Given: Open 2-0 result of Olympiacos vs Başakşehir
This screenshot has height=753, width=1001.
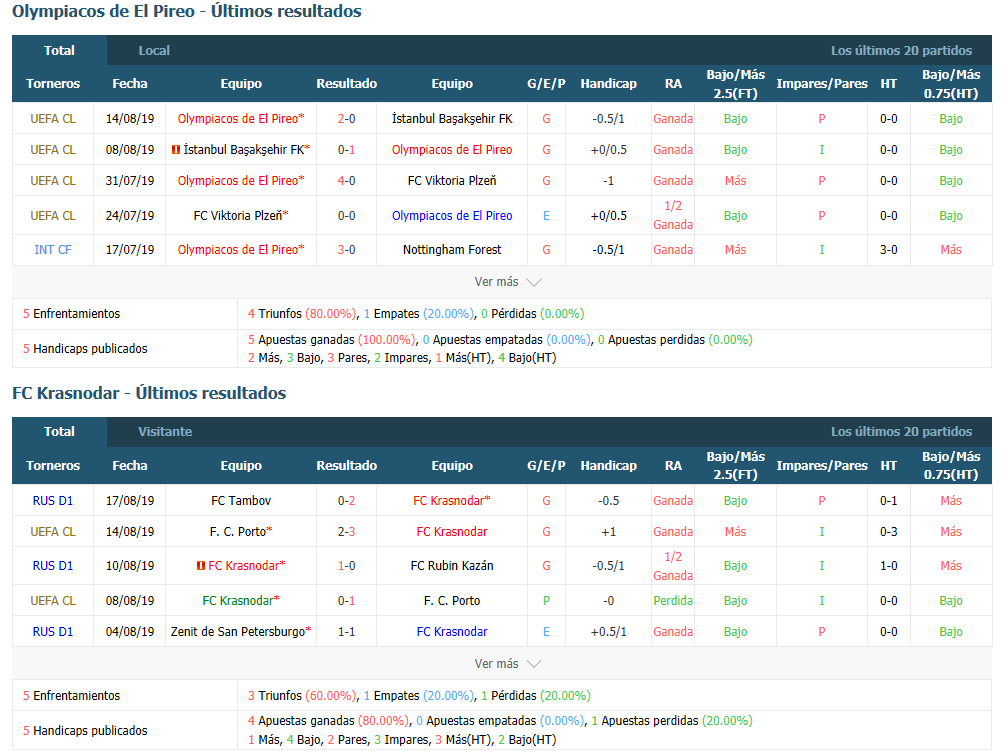Looking at the screenshot, I should 347,119.
